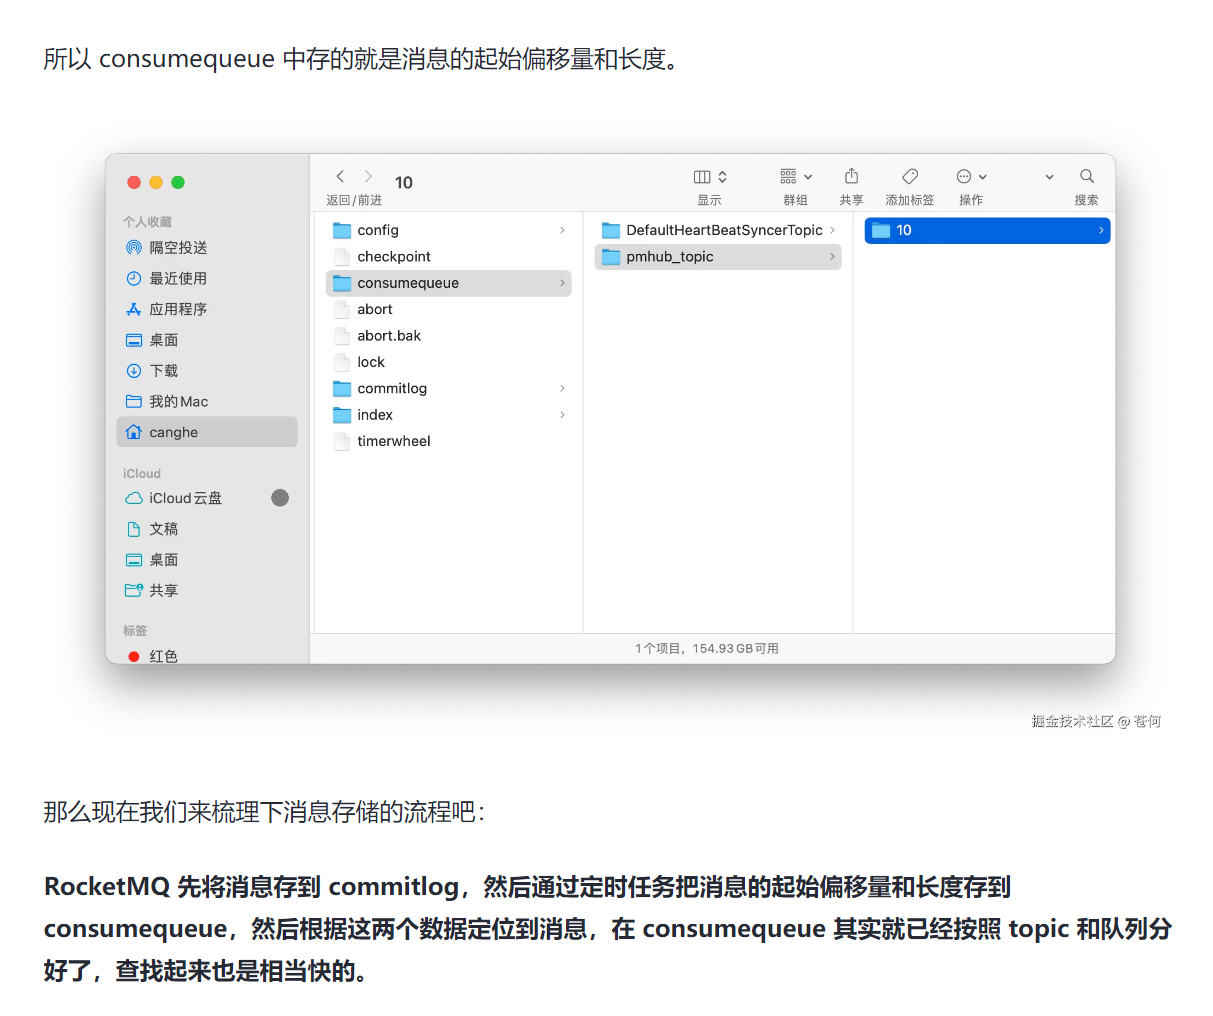Select the pmhub_topic folder

(718, 257)
